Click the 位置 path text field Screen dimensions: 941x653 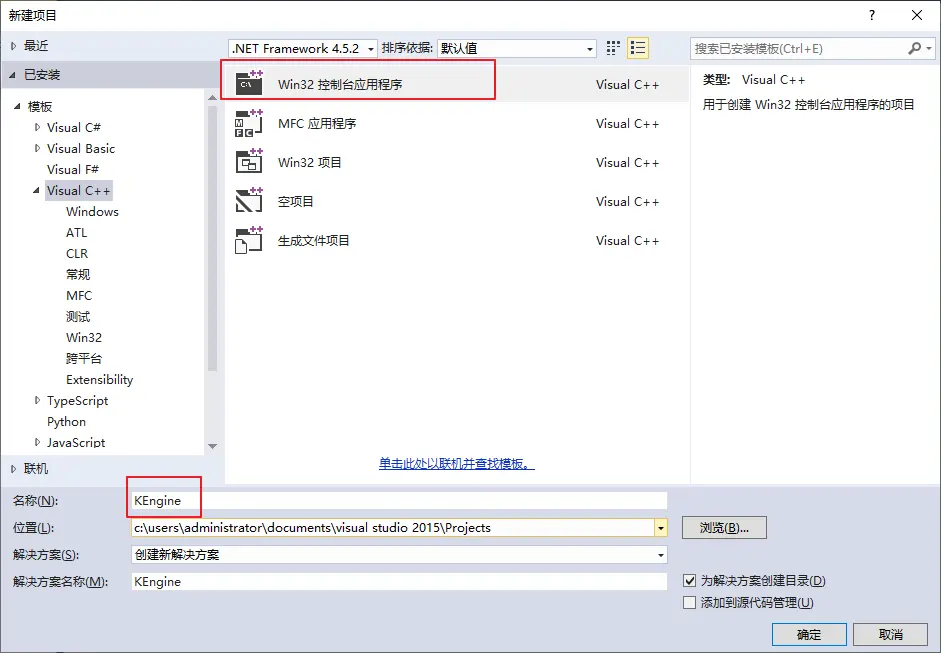(393, 528)
